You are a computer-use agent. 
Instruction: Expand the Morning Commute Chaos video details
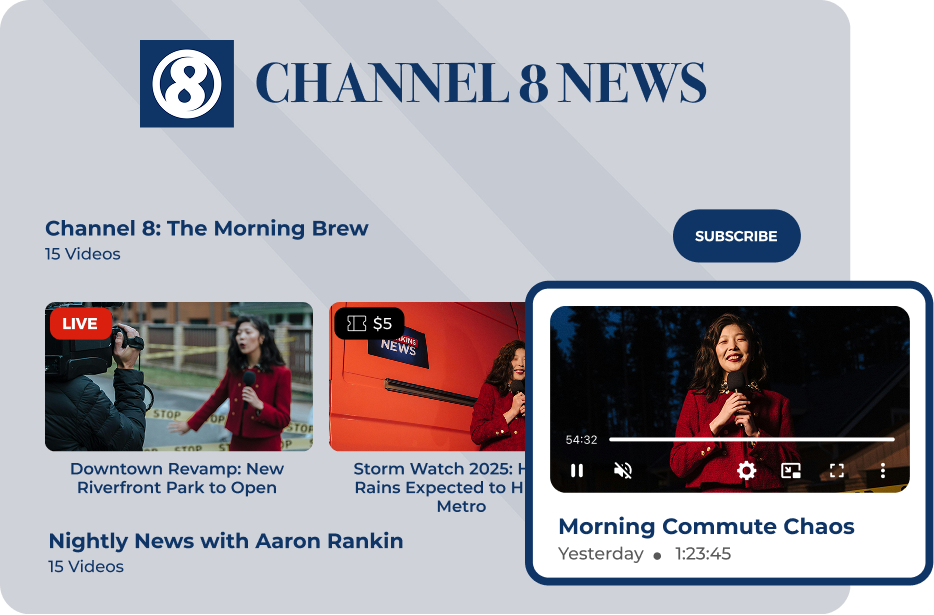707,525
